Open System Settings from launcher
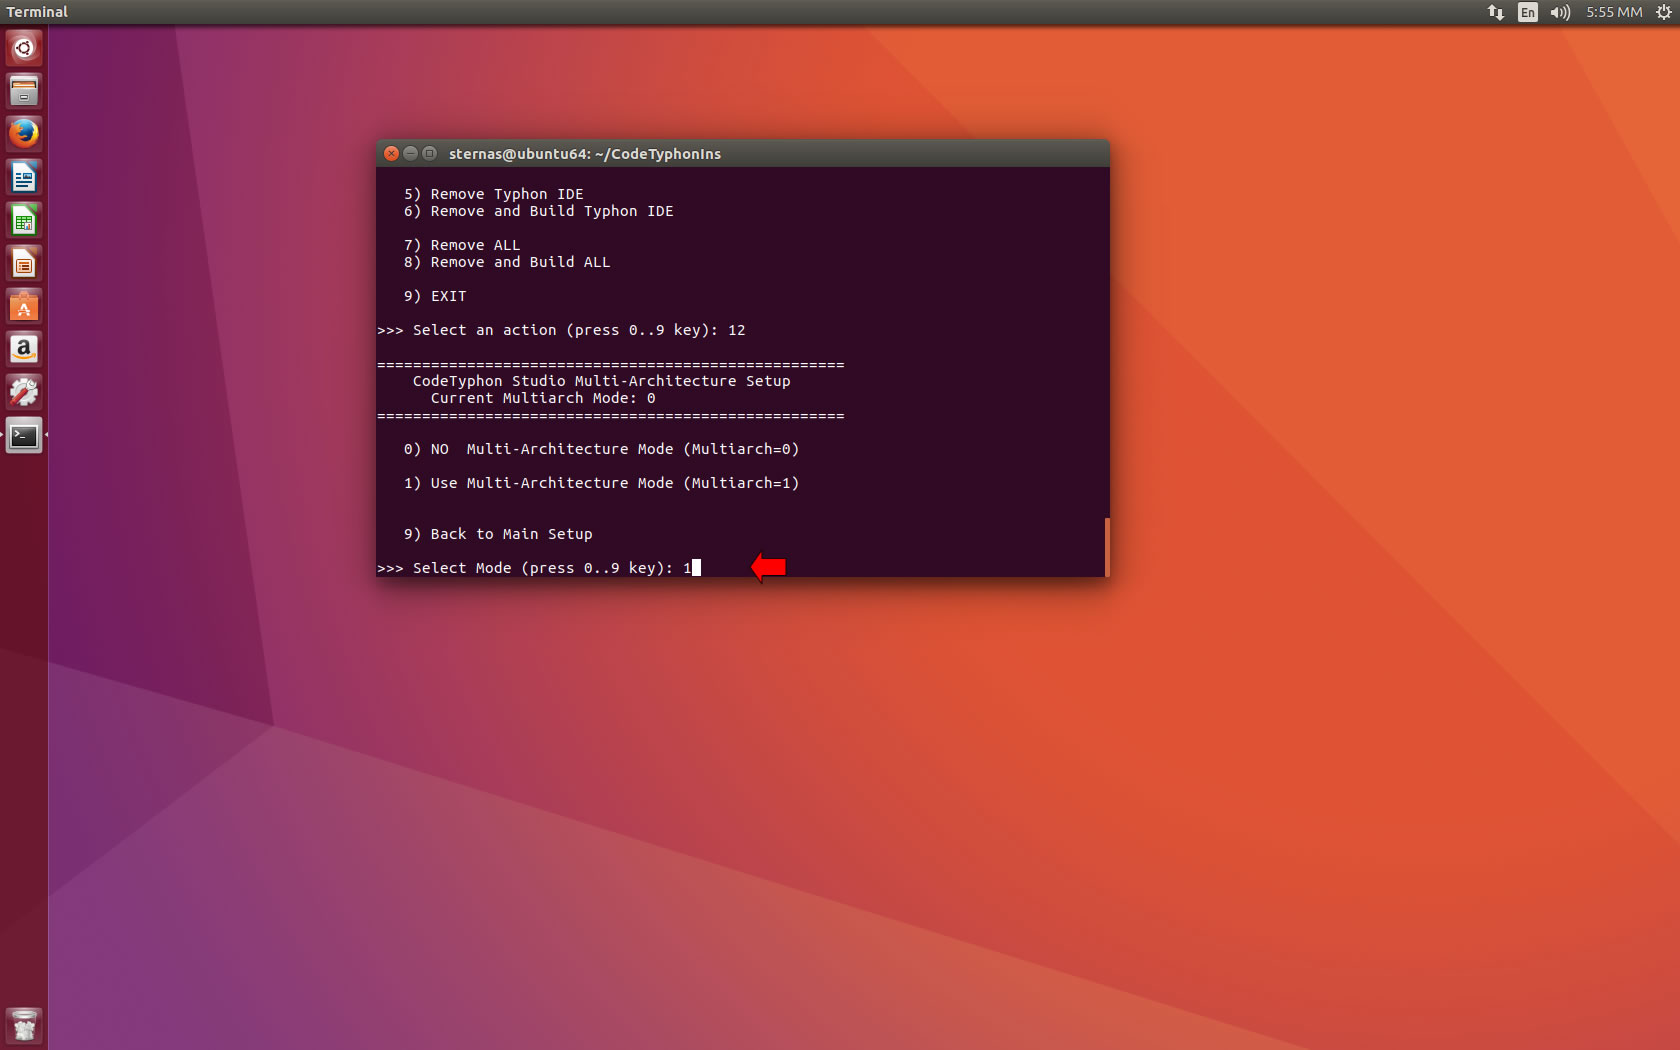Viewport: 1680px width, 1050px height. (x=24, y=392)
